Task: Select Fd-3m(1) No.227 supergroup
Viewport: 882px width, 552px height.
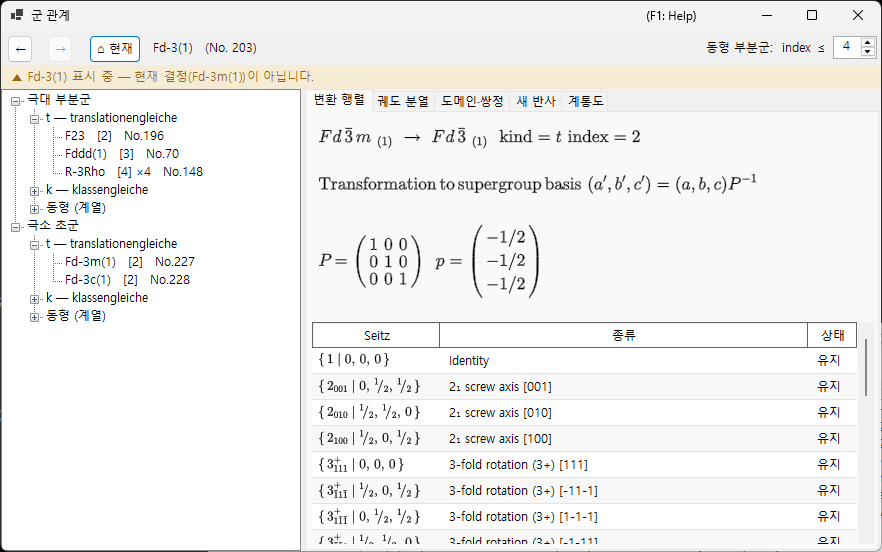Action: click(129, 262)
